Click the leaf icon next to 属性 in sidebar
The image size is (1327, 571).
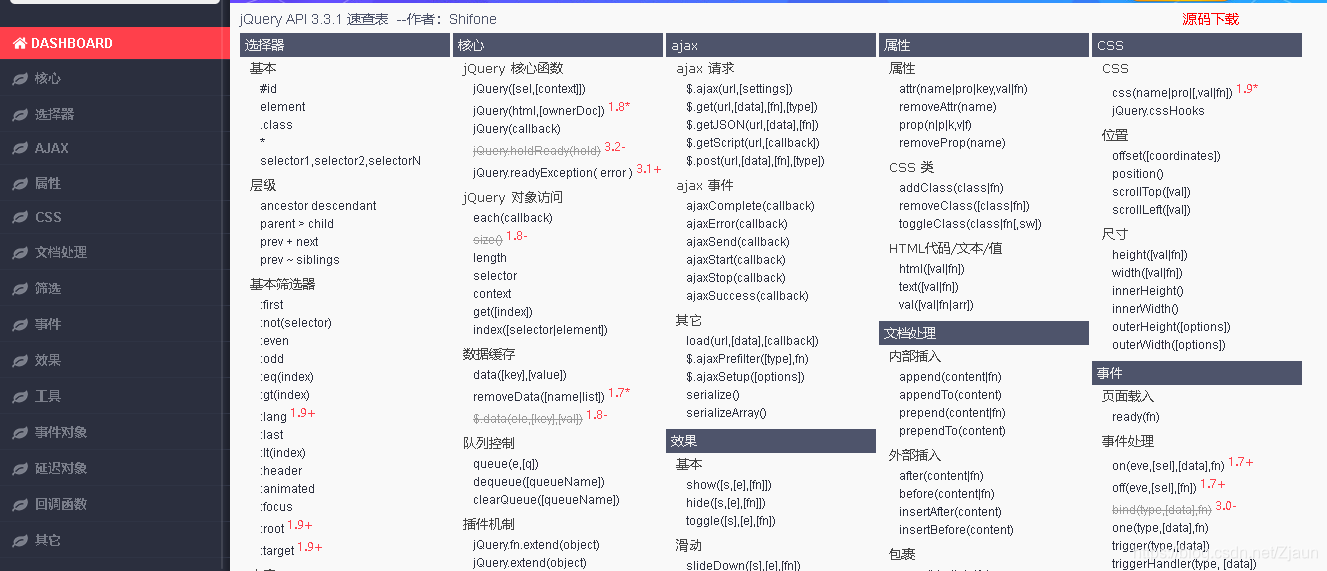(x=19, y=183)
